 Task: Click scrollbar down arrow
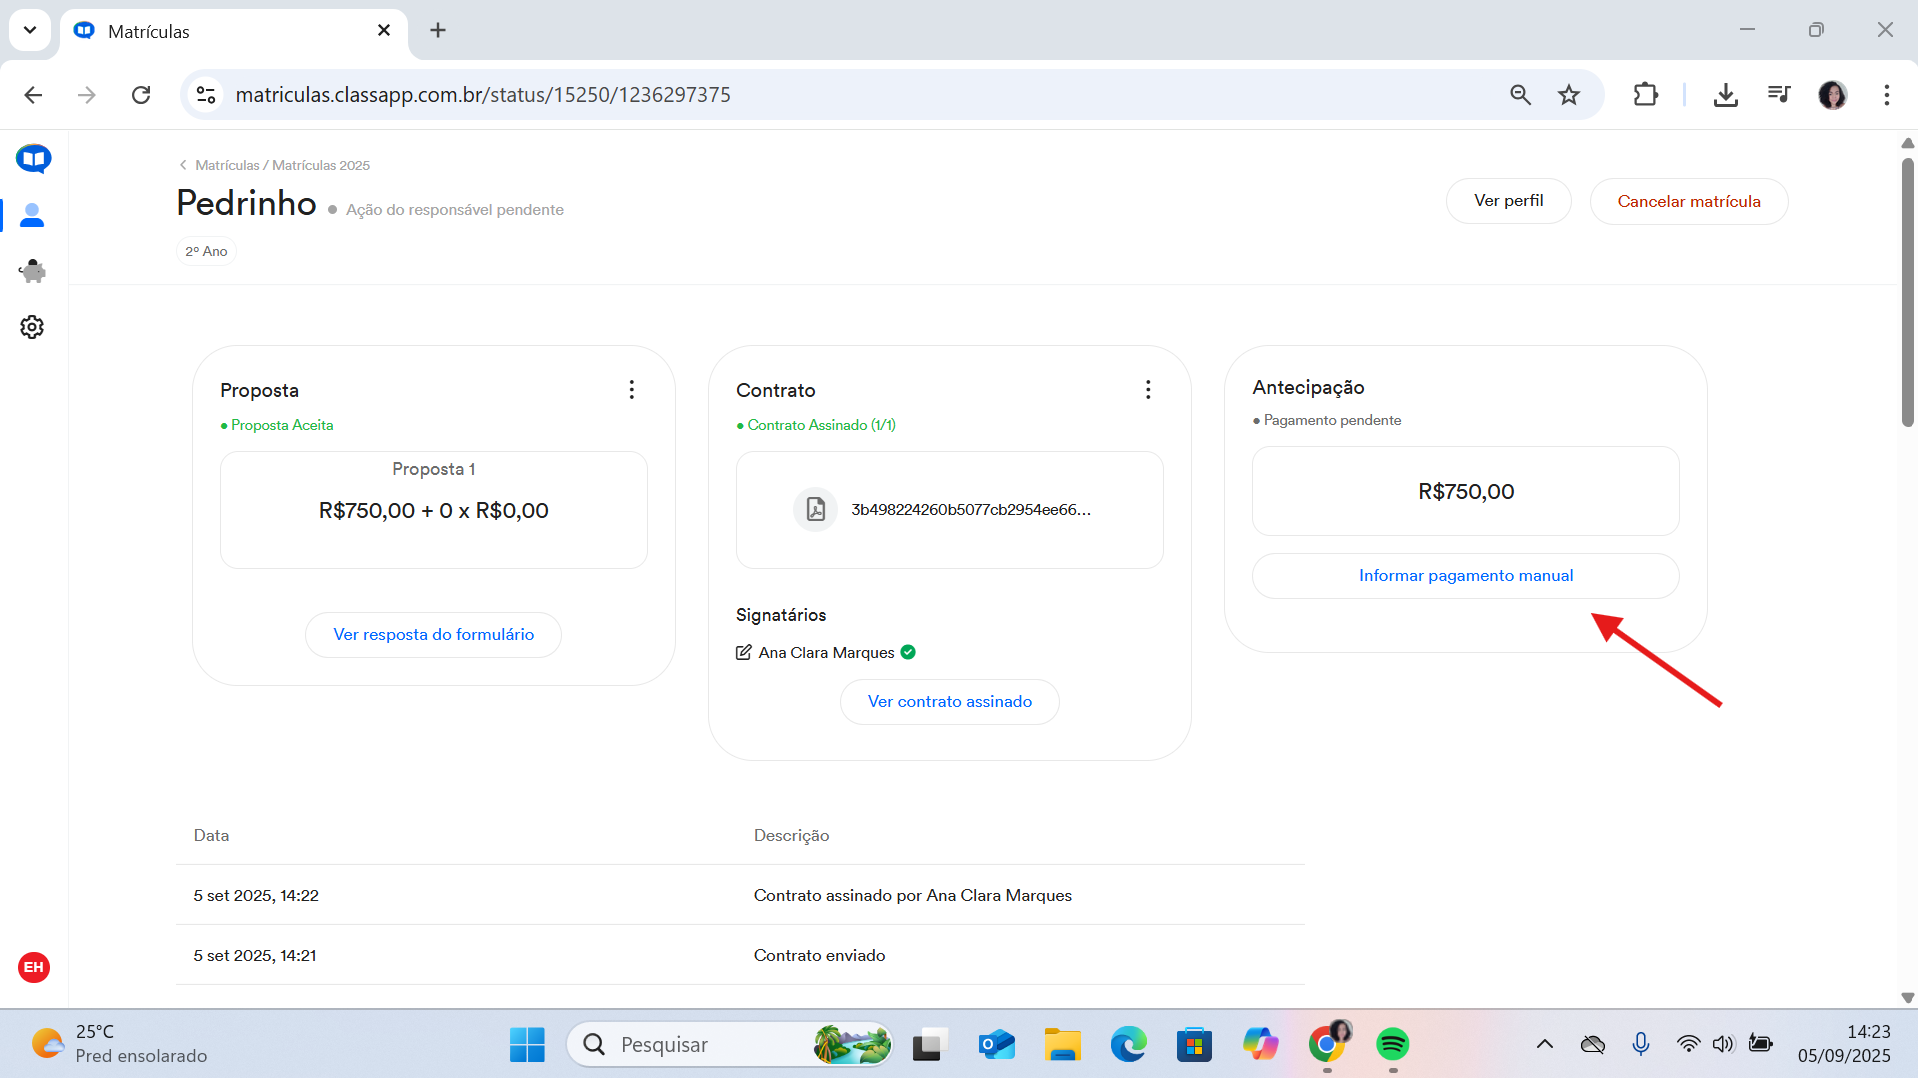point(1907,997)
